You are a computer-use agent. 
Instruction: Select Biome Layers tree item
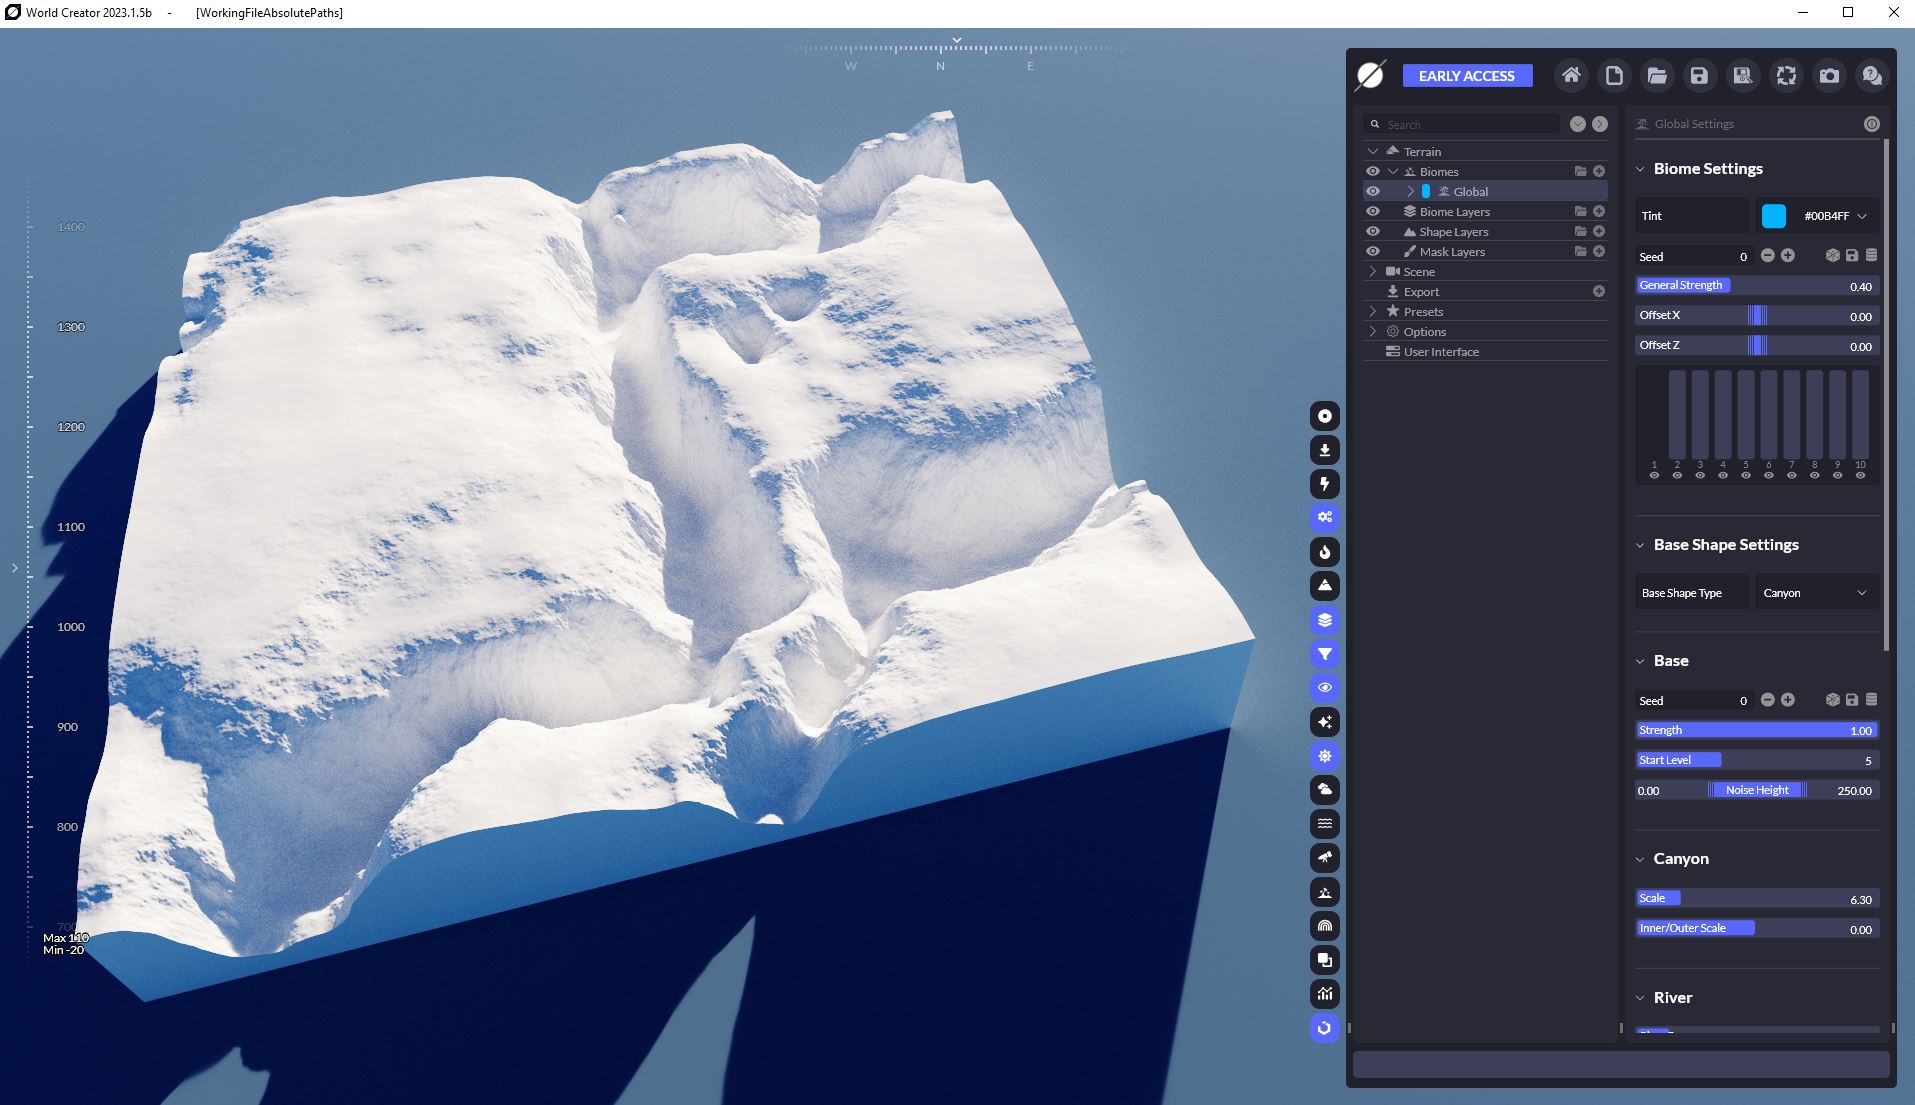(x=1454, y=212)
